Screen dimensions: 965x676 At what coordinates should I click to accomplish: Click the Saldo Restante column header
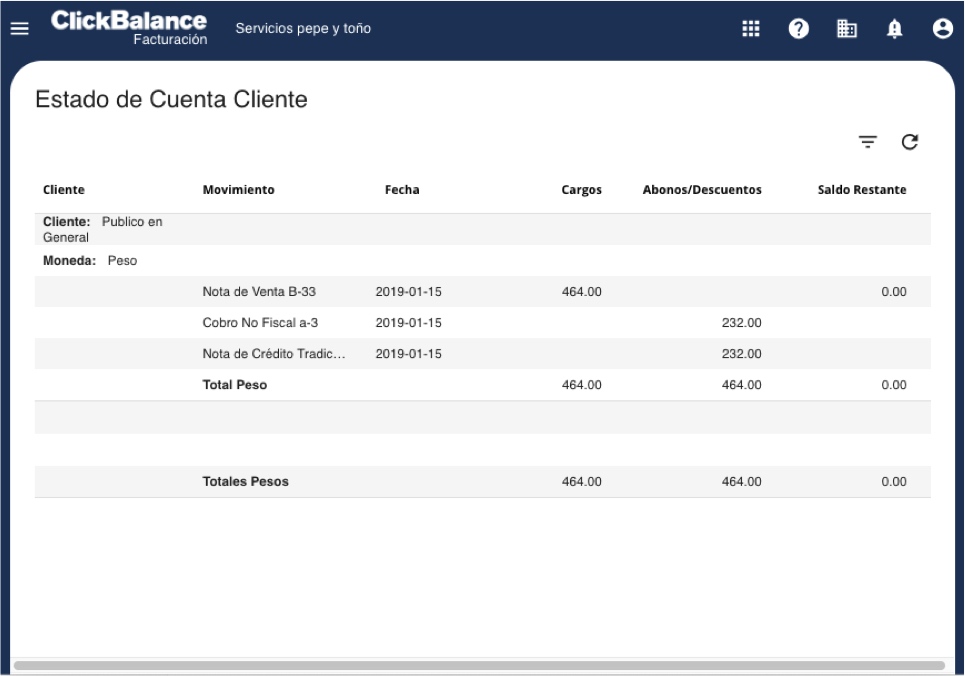862,190
